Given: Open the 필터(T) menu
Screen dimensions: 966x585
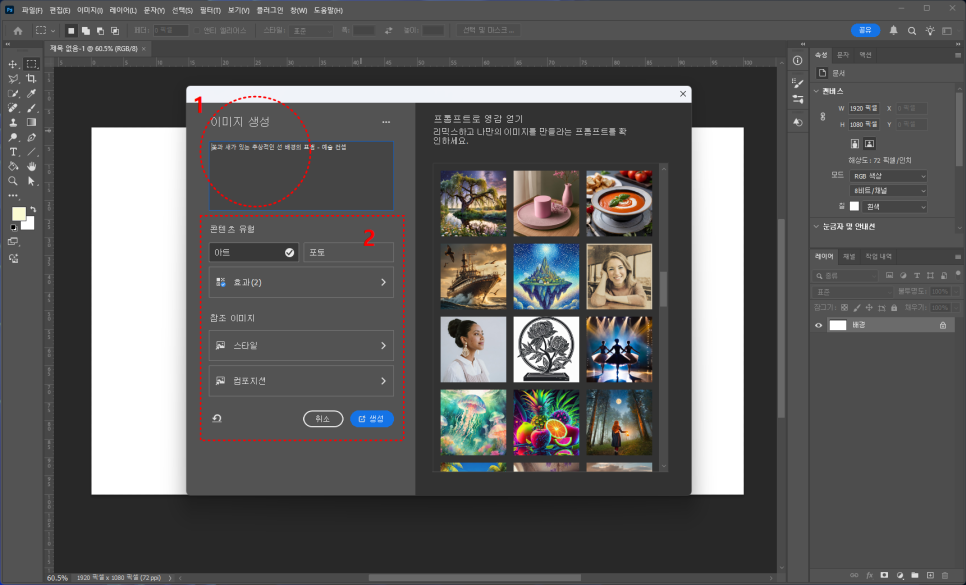Looking at the screenshot, I should [x=210, y=10].
